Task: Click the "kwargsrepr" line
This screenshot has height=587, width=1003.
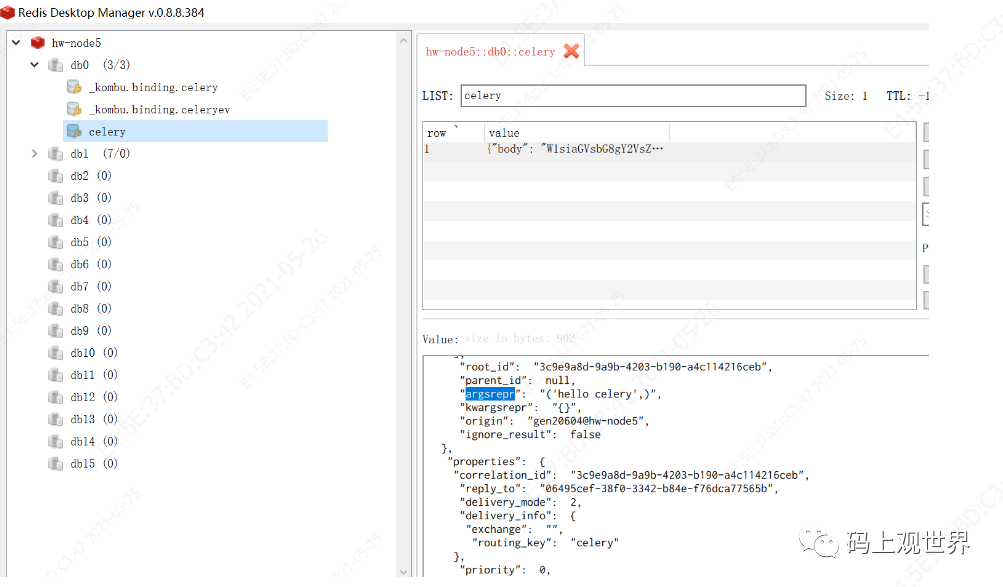Action: tap(520, 407)
